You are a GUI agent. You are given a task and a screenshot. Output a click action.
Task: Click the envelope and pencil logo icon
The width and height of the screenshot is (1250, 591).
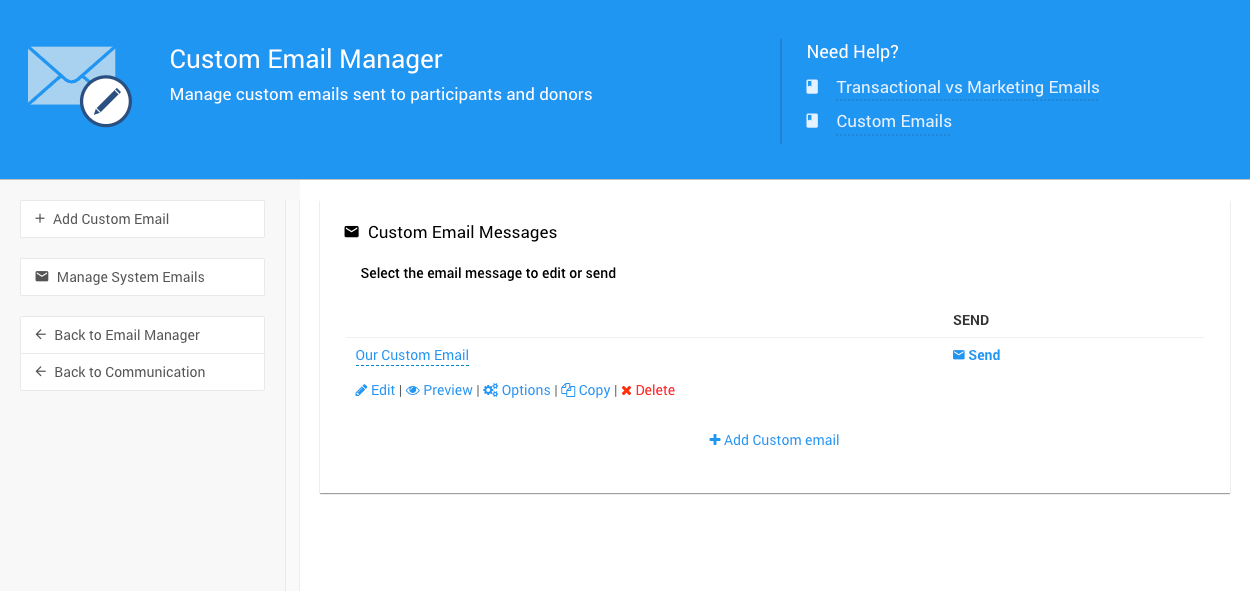79,86
